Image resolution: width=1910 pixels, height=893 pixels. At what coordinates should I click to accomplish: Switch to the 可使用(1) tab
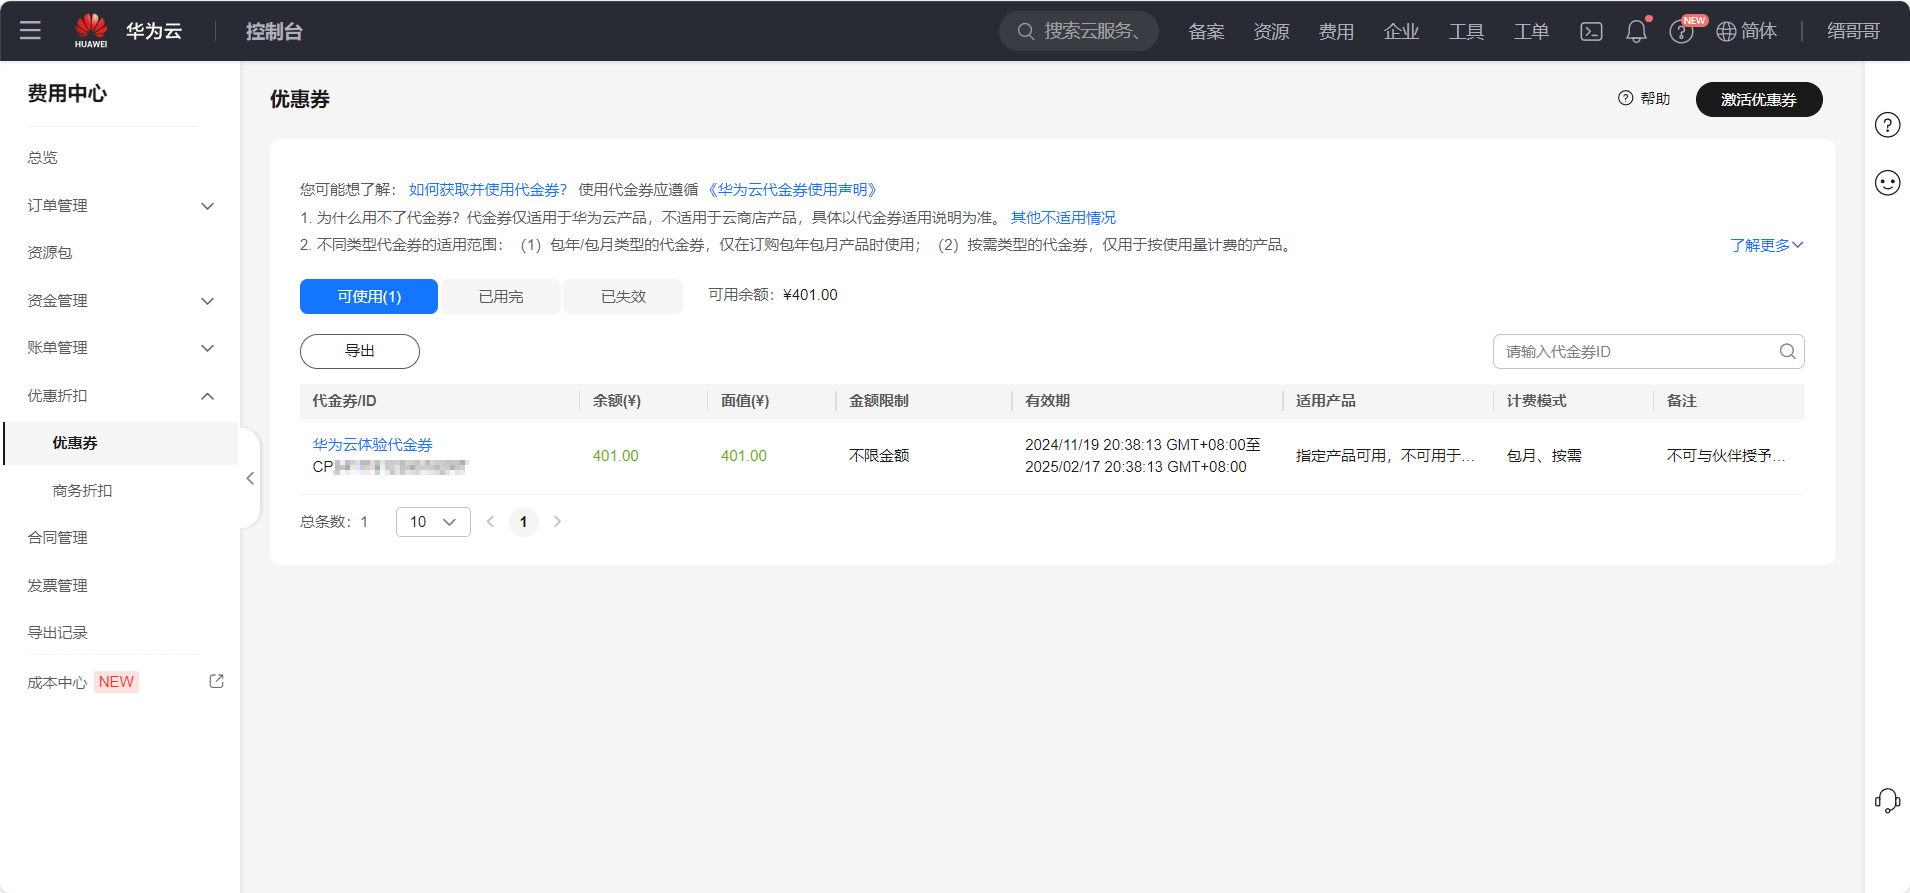click(369, 296)
